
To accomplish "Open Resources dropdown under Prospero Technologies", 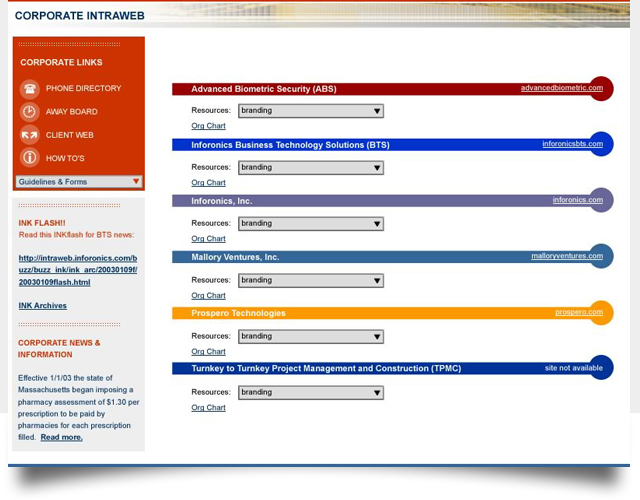I will (311, 336).
